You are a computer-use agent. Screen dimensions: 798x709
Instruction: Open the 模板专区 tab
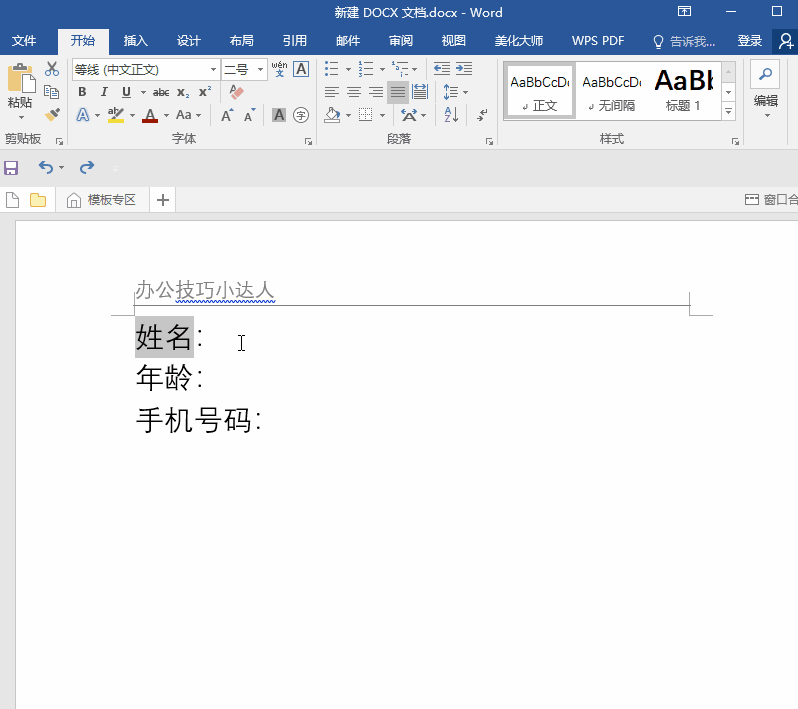coord(102,200)
